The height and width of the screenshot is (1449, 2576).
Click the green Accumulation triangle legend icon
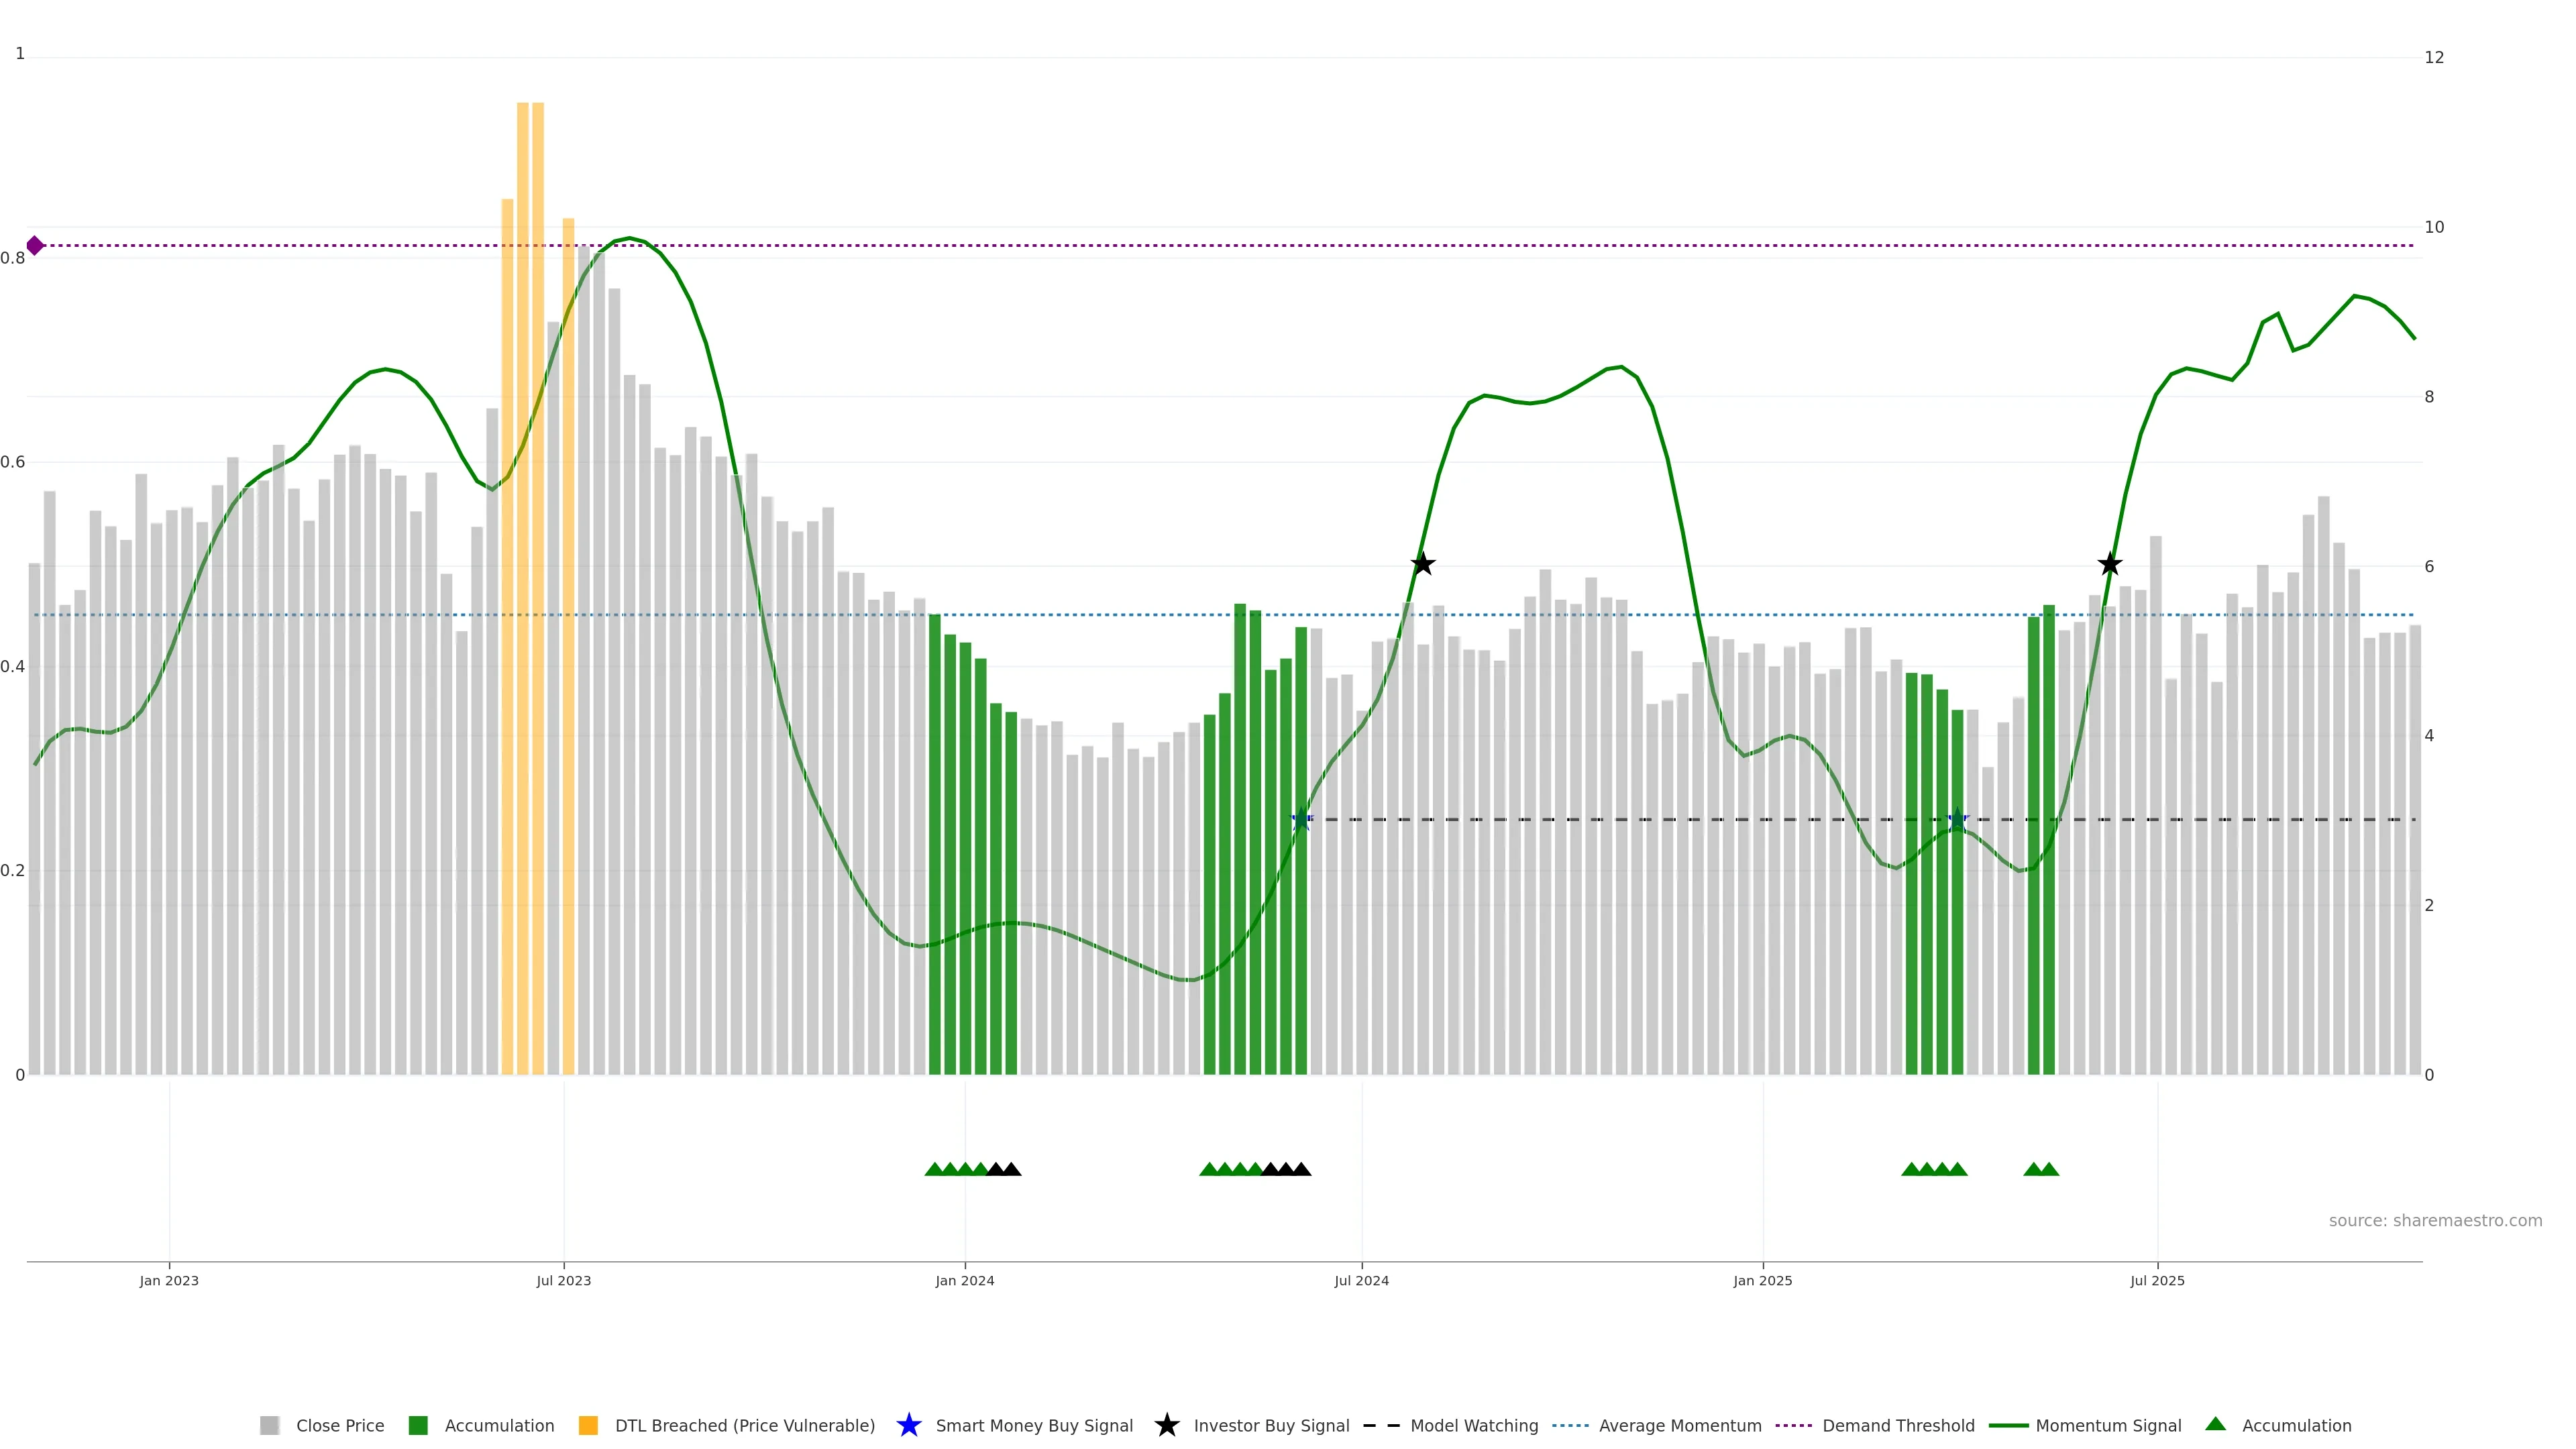click(2215, 1424)
